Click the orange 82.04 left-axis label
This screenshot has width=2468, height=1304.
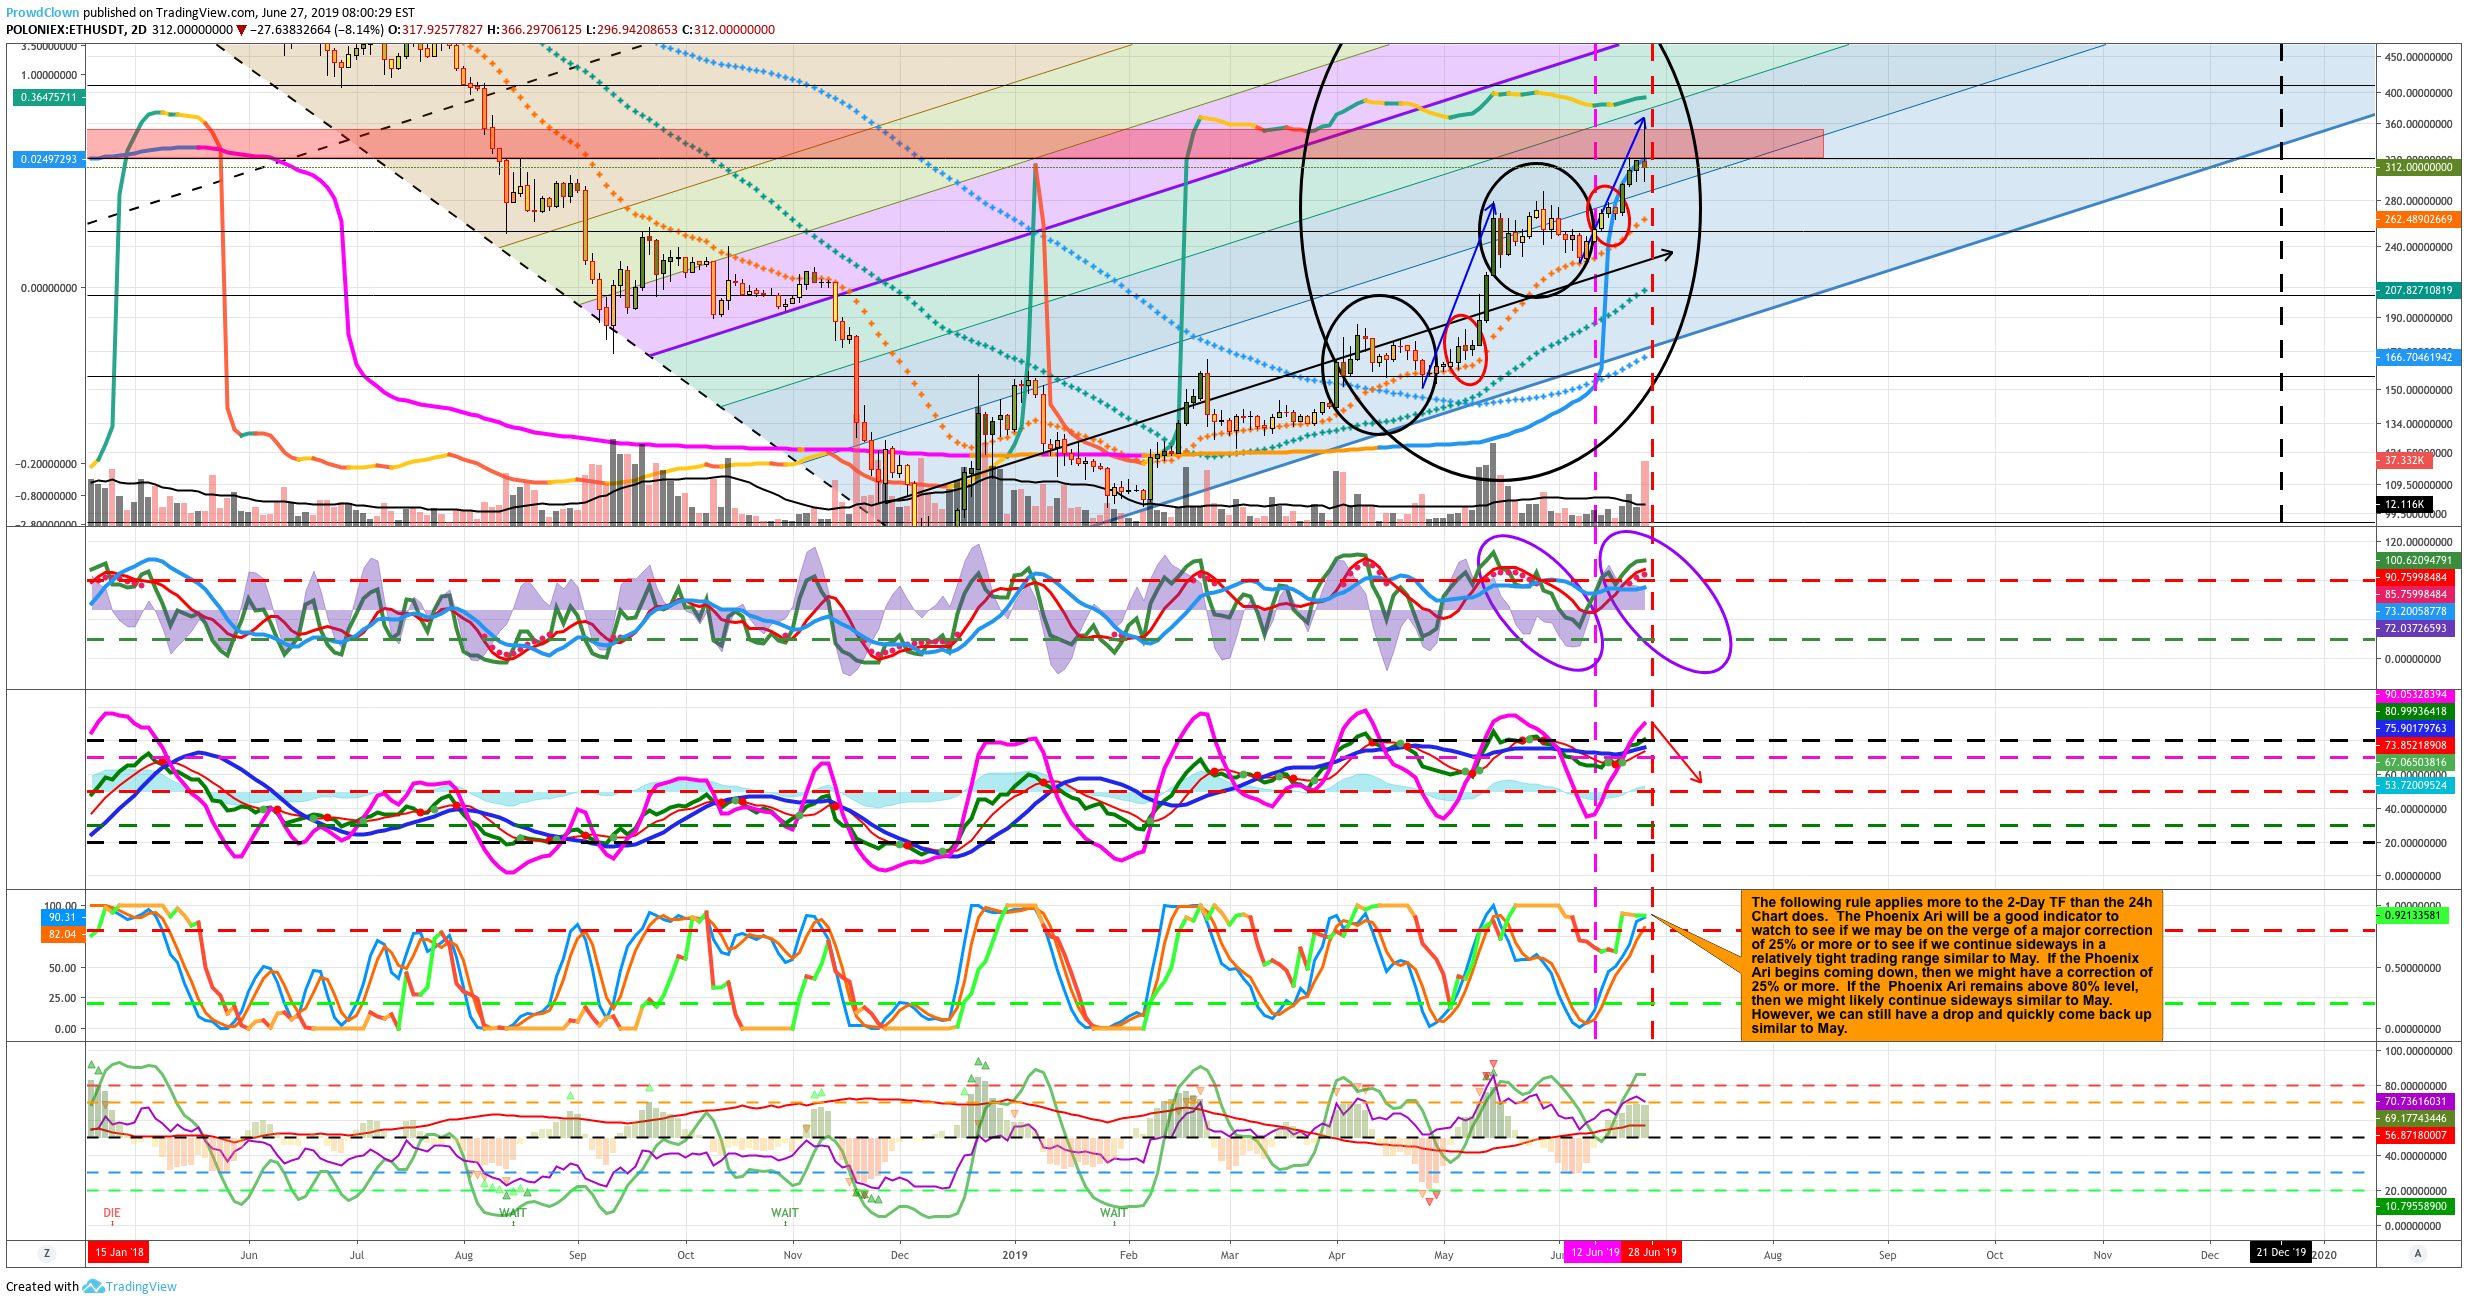click(62, 934)
